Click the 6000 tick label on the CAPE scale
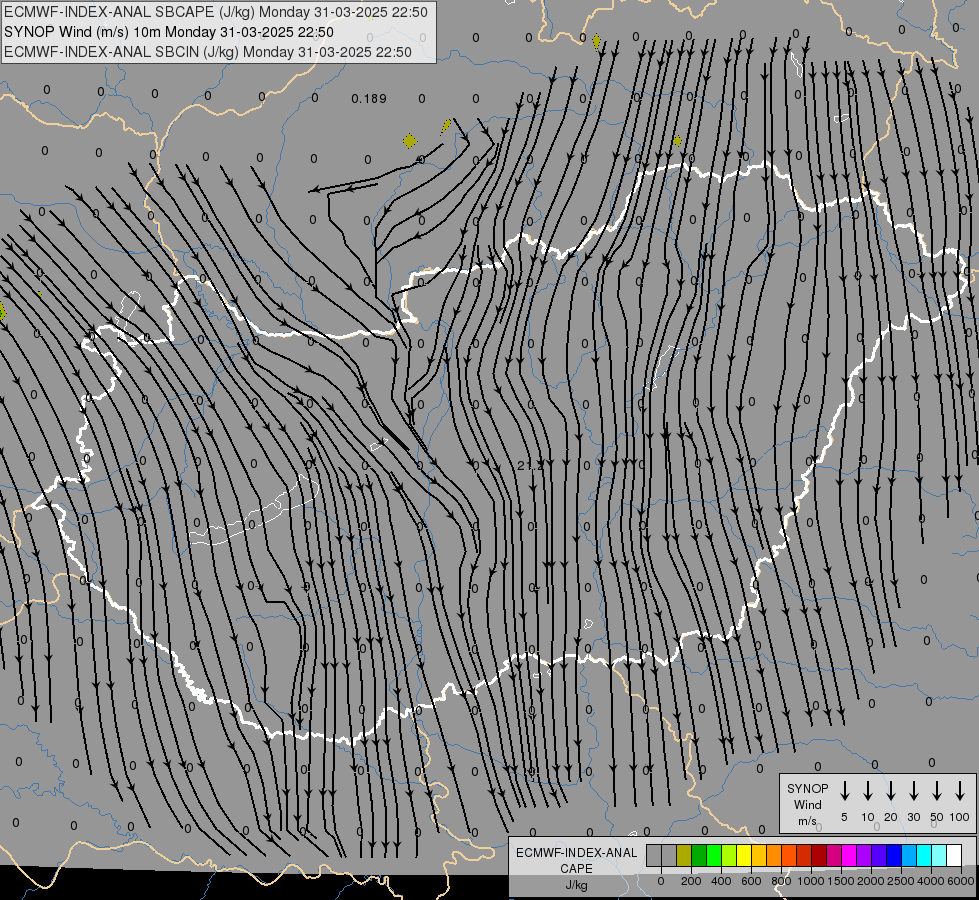The width and height of the screenshot is (979, 900). (961, 881)
